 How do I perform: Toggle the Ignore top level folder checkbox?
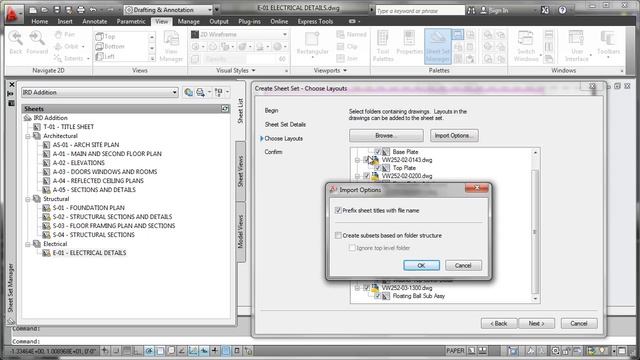click(x=352, y=248)
